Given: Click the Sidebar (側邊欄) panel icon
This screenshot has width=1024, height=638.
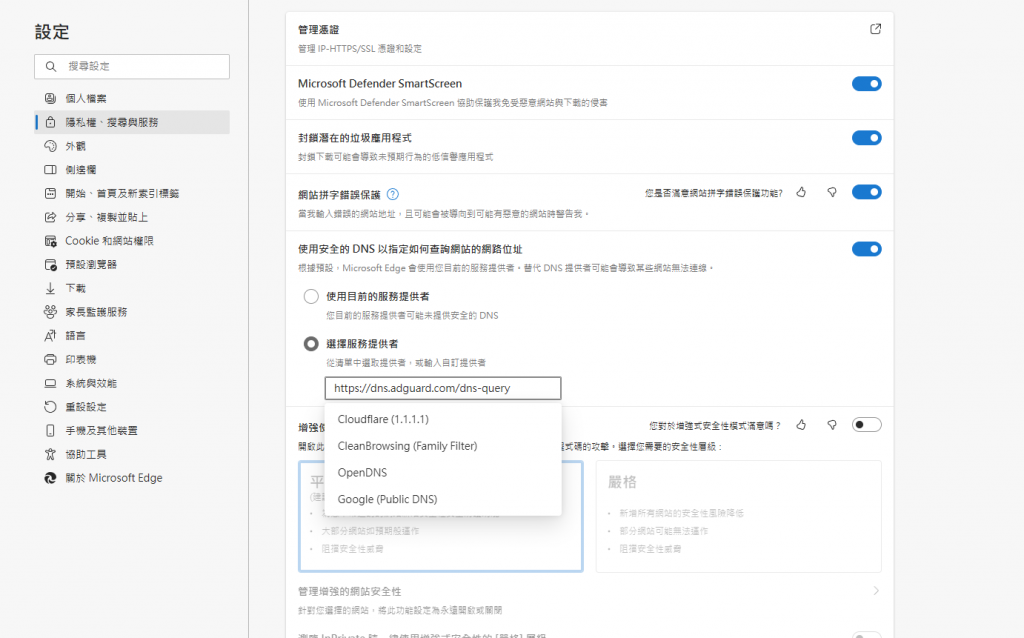Looking at the screenshot, I should pyautogui.click(x=50, y=169).
